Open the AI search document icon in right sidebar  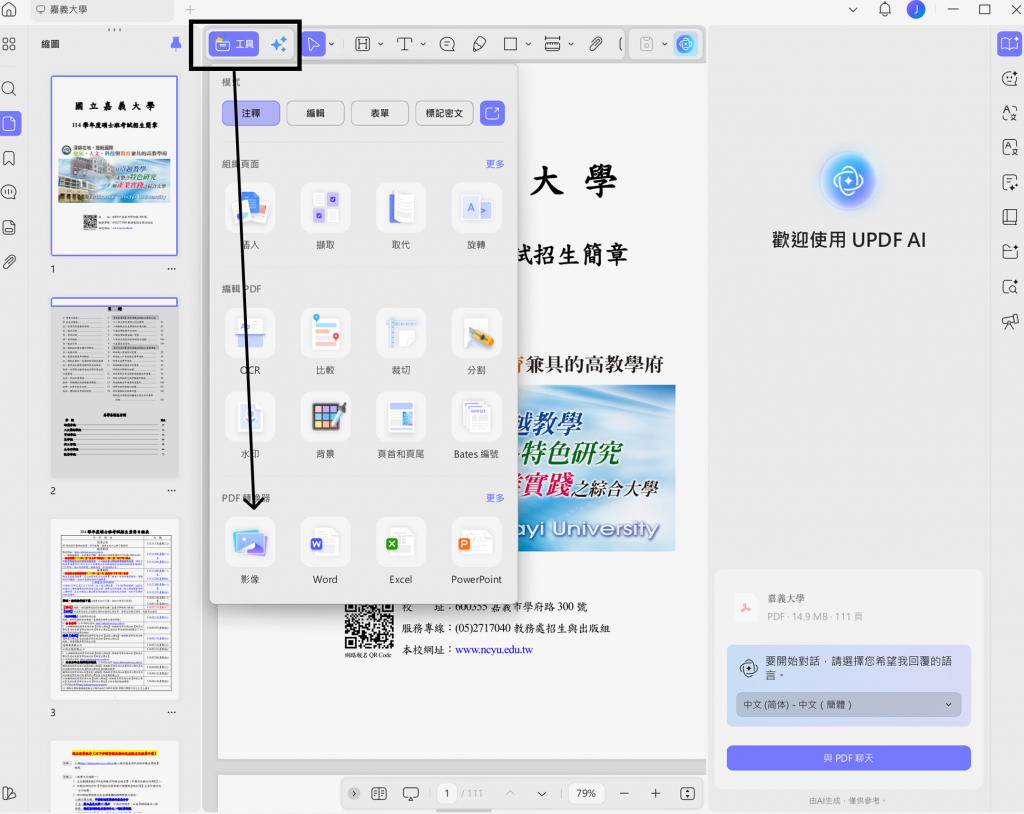(1010, 287)
